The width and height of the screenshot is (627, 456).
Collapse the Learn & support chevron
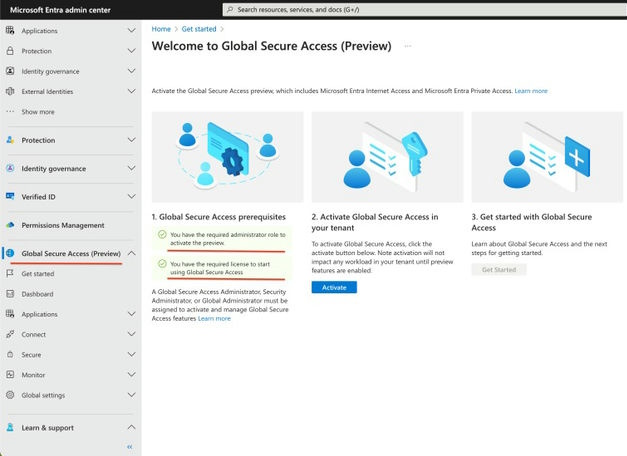click(131, 428)
